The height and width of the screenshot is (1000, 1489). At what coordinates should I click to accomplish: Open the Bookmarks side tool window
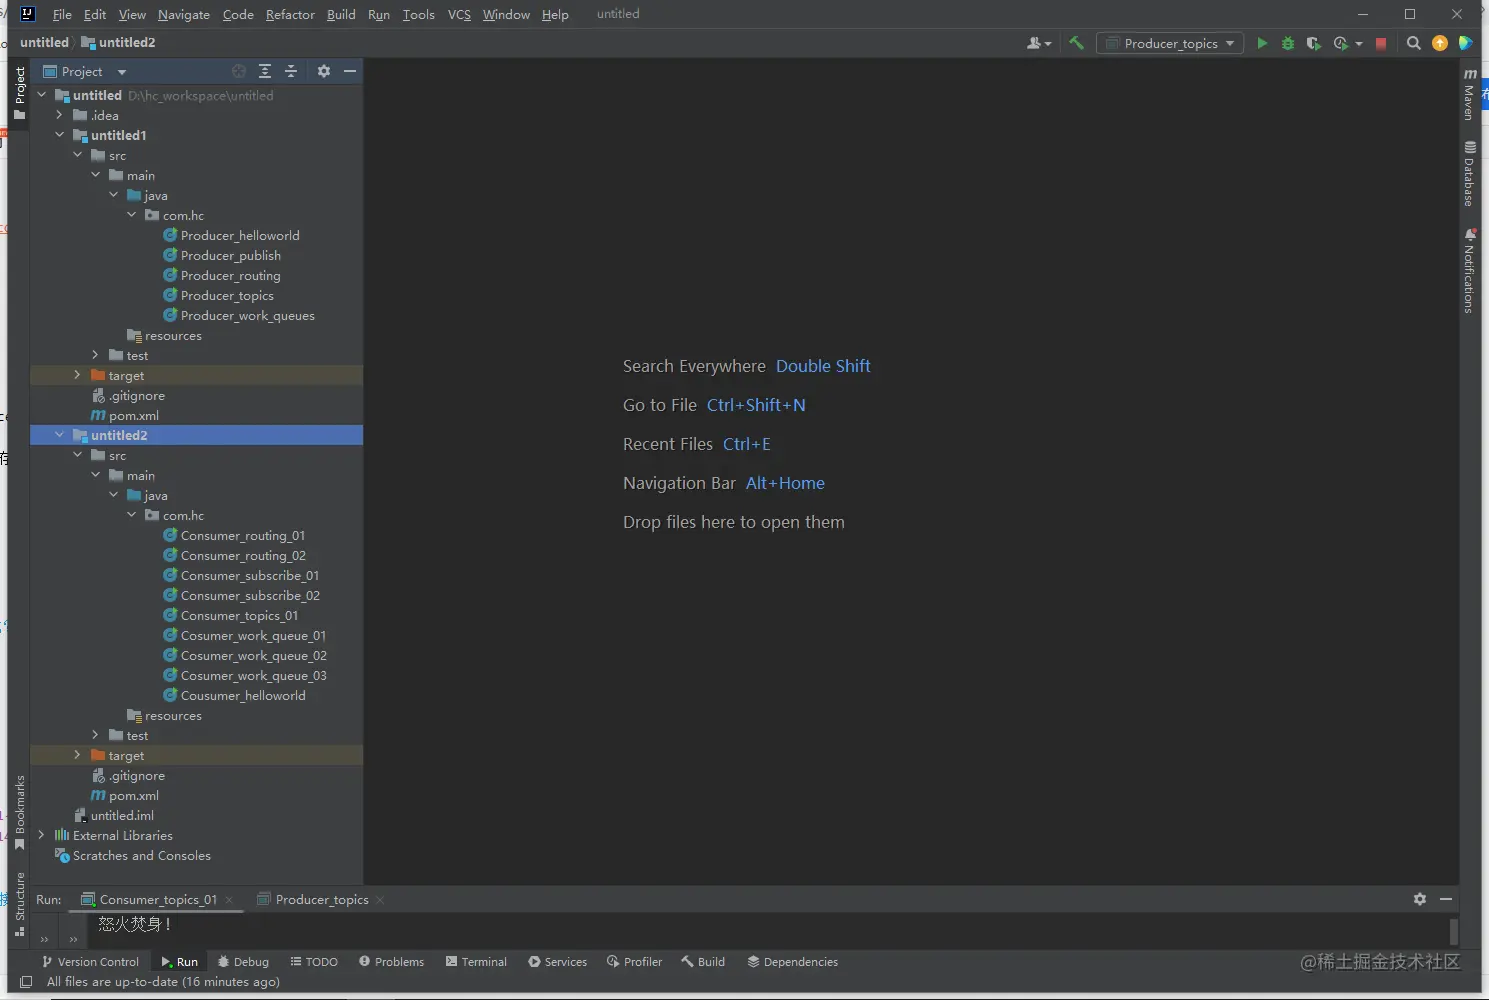19,812
